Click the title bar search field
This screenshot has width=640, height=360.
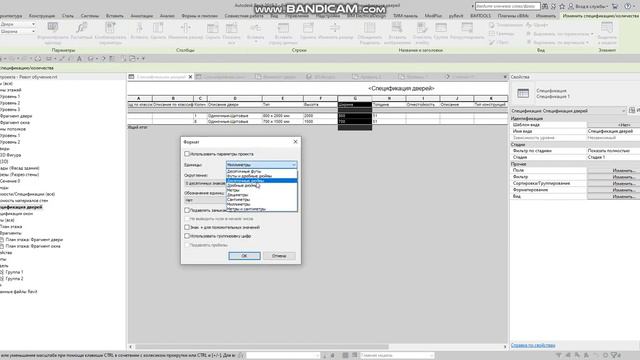click(507, 7)
